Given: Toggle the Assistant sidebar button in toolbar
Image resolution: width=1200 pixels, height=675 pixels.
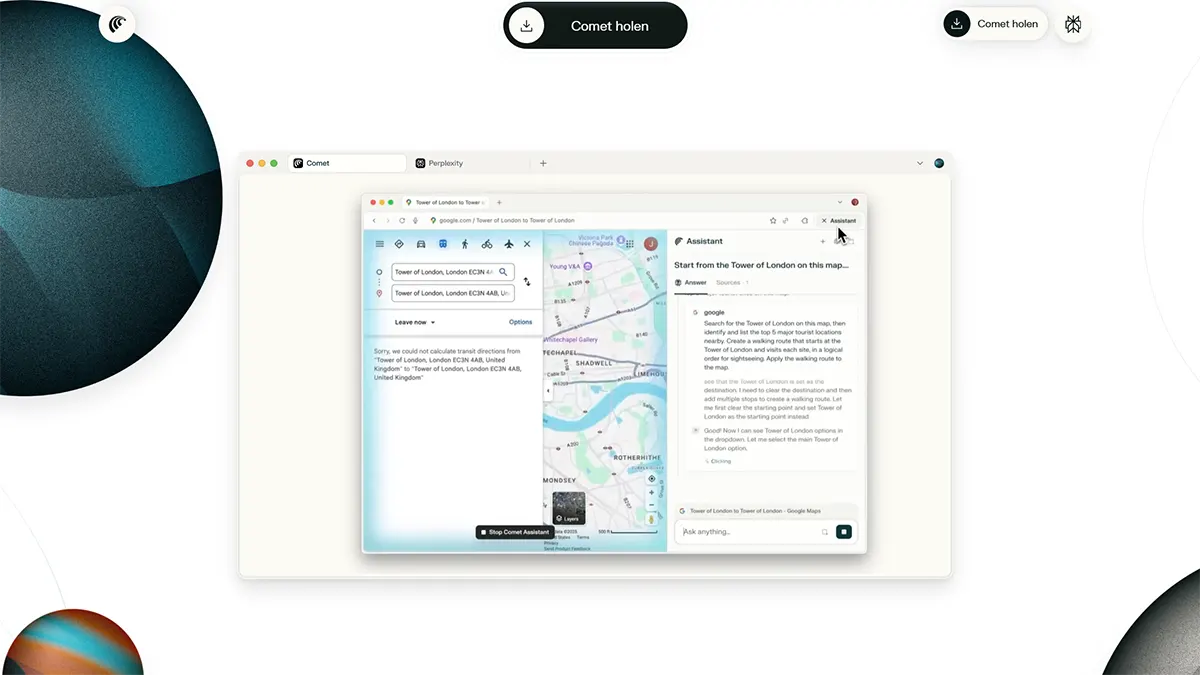Looking at the screenshot, I should 838,220.
